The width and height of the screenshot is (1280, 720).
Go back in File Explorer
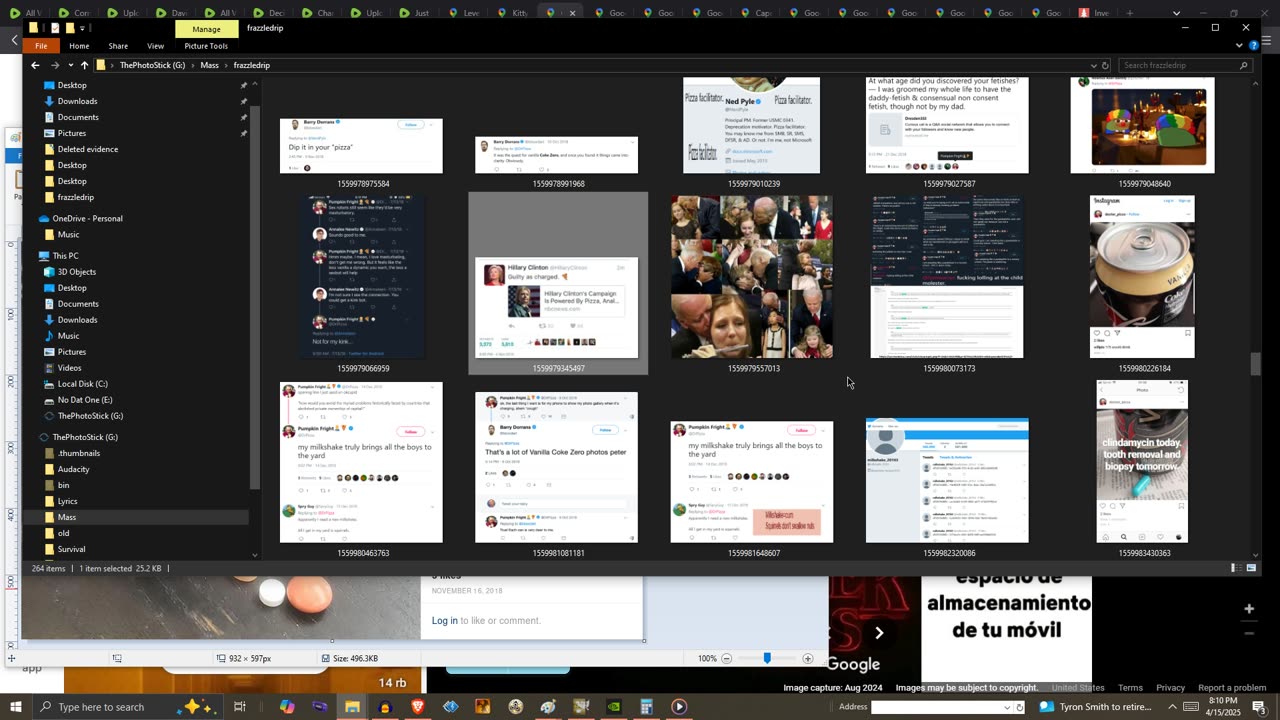pos(35,65)
